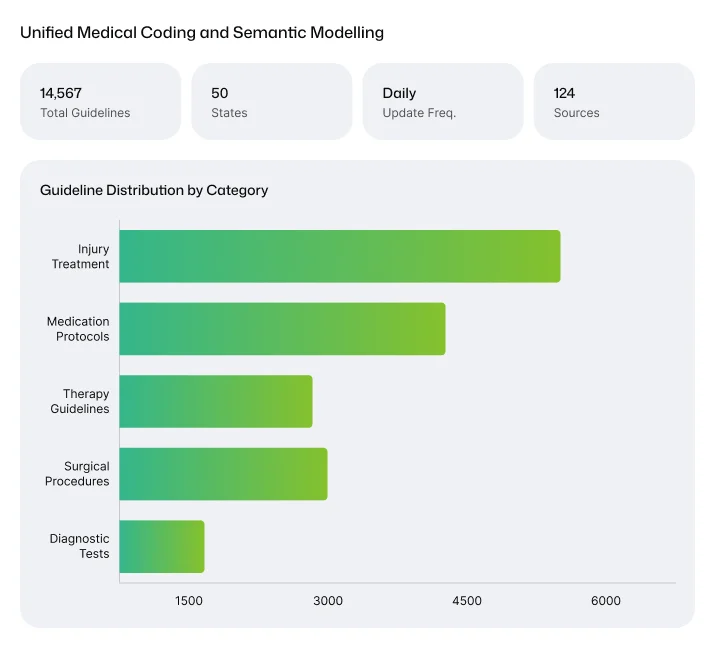Select the Medication Protocols bar
This screenshot has width=715, height=648.
[282, 329]
